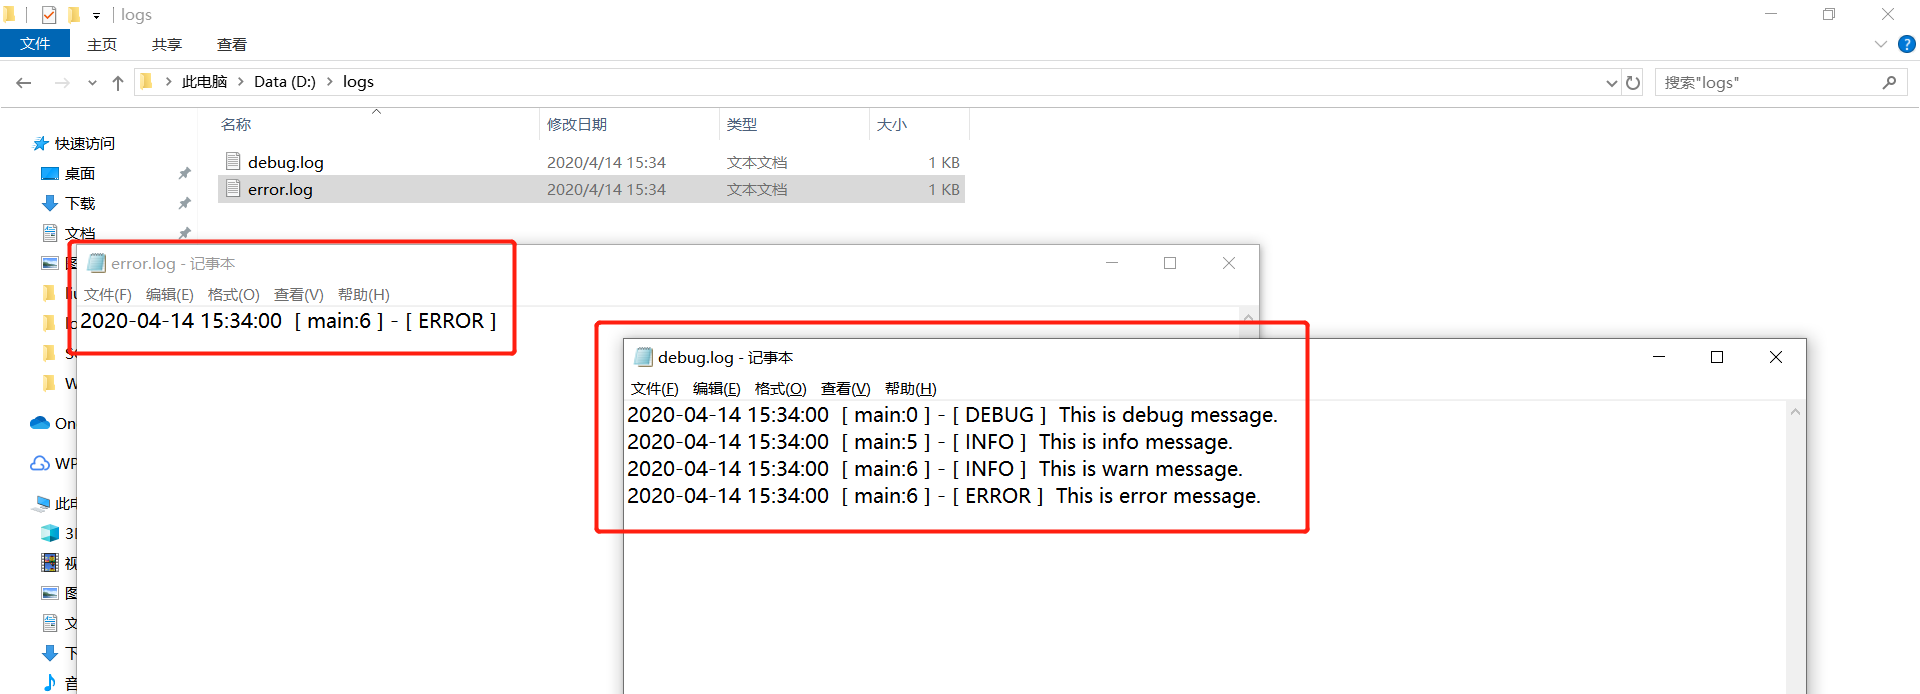
Task: Click the debug.log Notepad title icon
Action: 644,357
